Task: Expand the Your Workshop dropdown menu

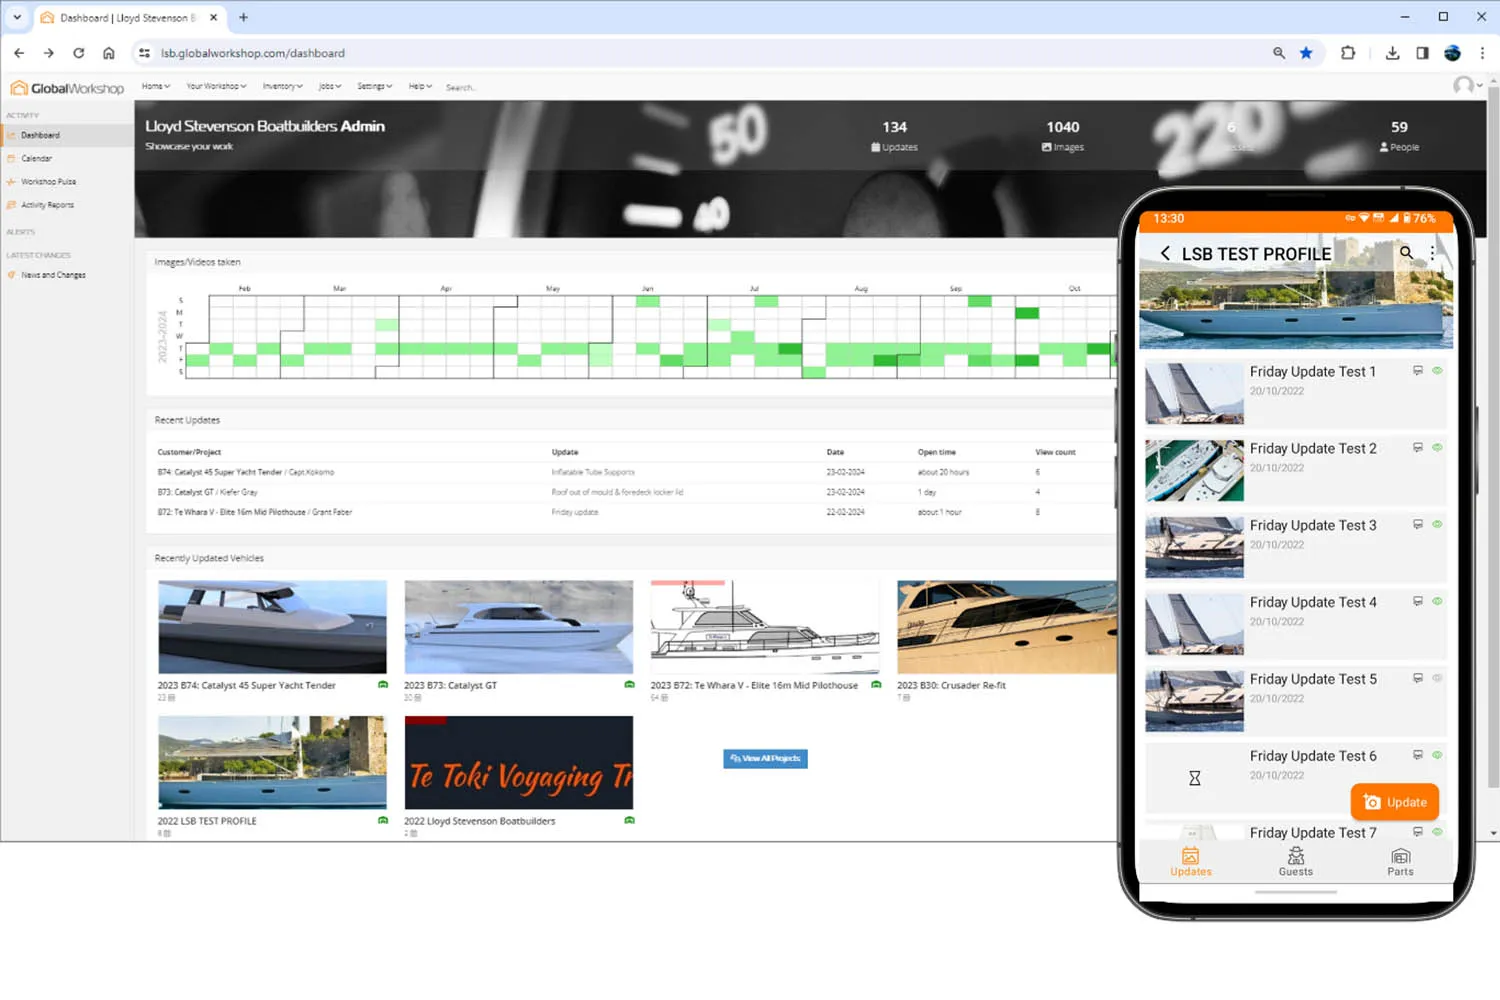Action: tap(216, 87)
